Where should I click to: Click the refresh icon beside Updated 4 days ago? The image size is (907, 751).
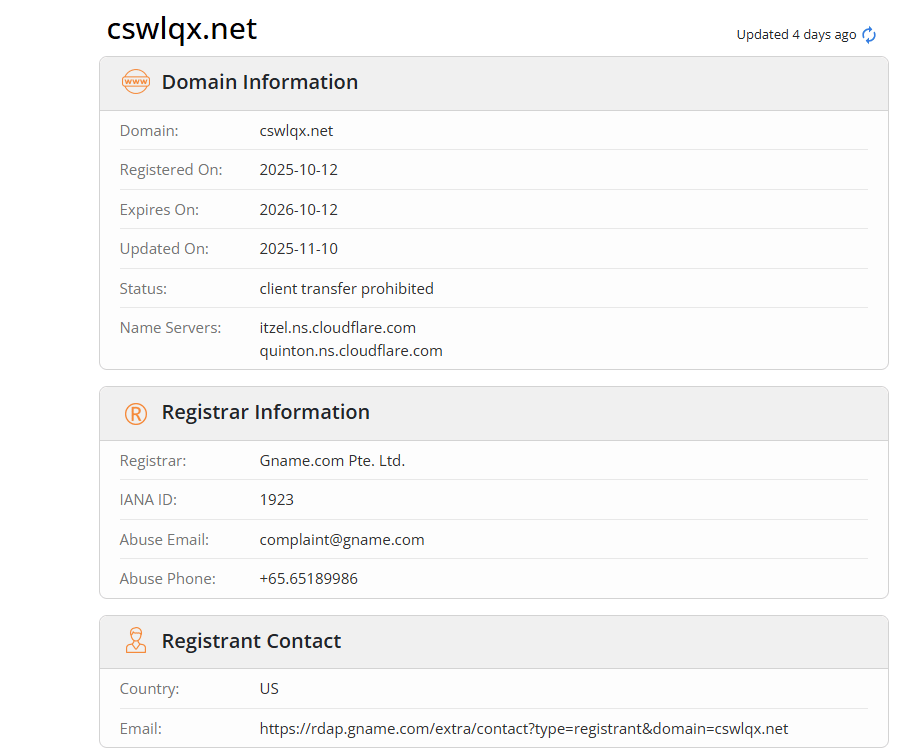click(x=869, y=35)
